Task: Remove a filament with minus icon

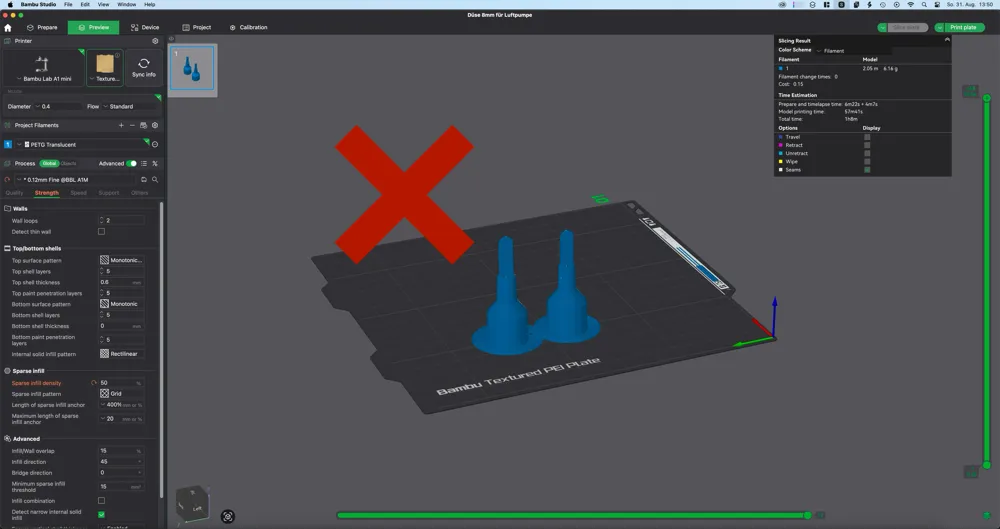Action: 132,125
